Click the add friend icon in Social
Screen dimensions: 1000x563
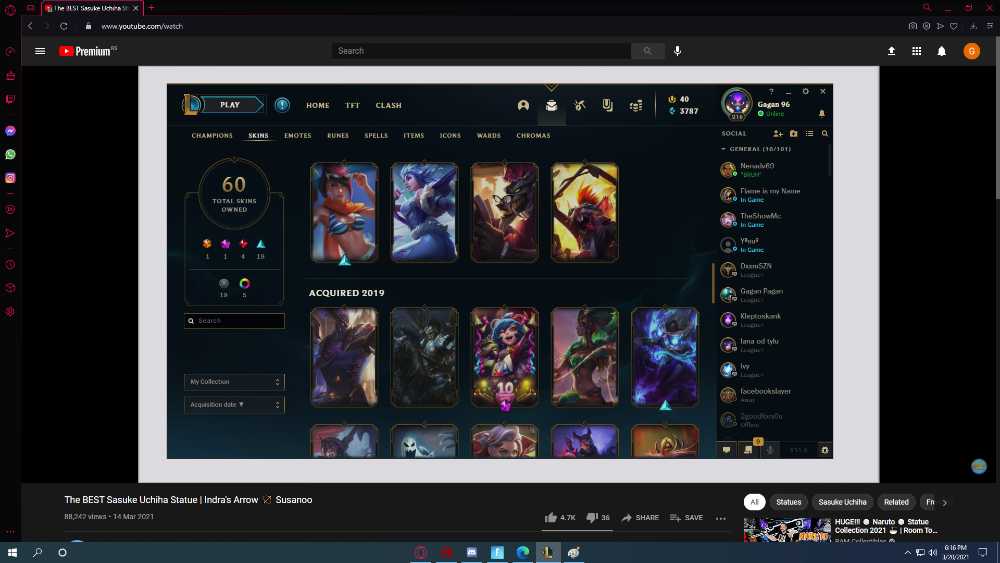click(777, 133)
